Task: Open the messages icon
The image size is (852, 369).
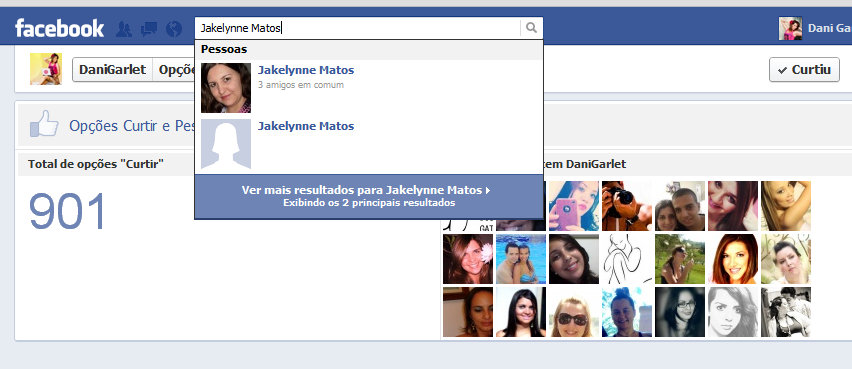Action: click(149, 29)
